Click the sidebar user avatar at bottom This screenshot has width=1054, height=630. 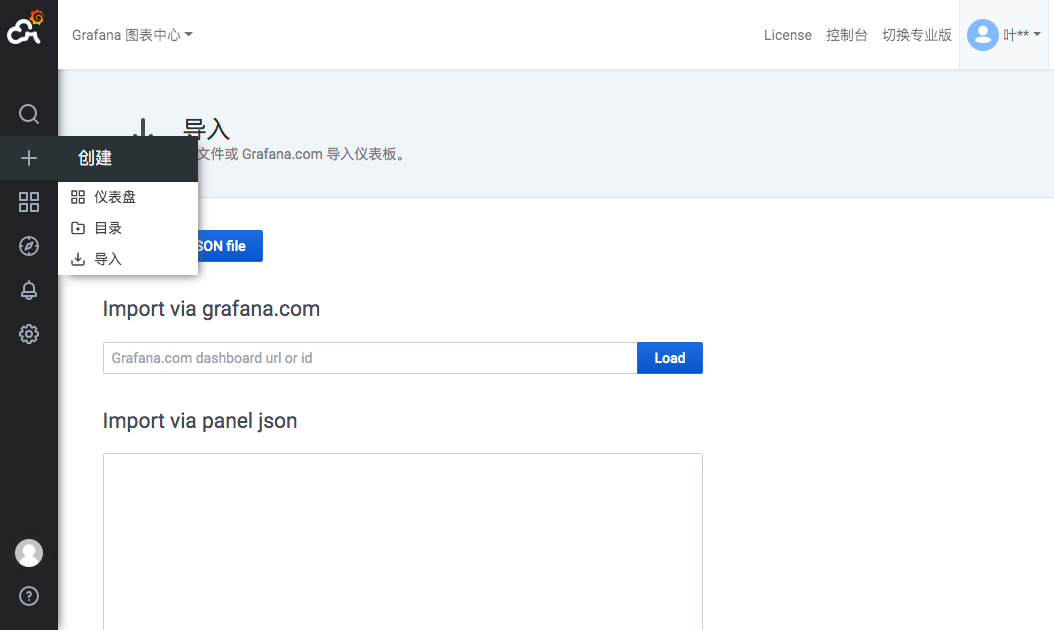[x=29, y=553]
